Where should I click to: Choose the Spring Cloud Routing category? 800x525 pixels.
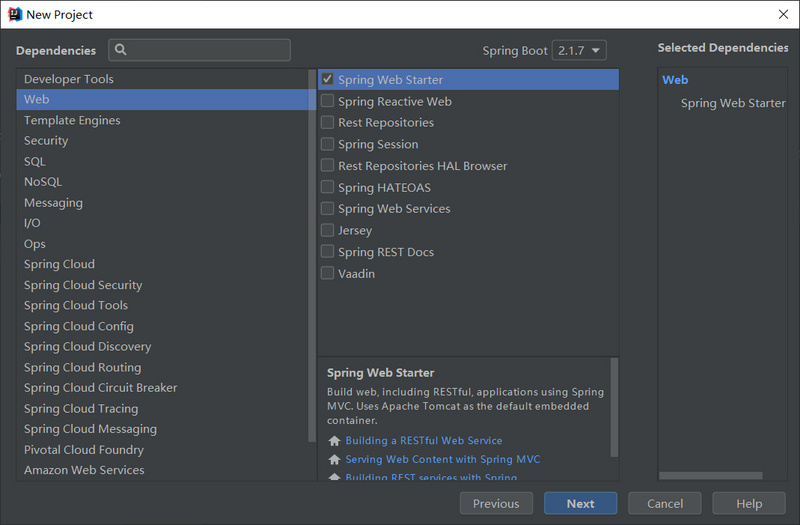pyautogui.click(x=163, y=367)
